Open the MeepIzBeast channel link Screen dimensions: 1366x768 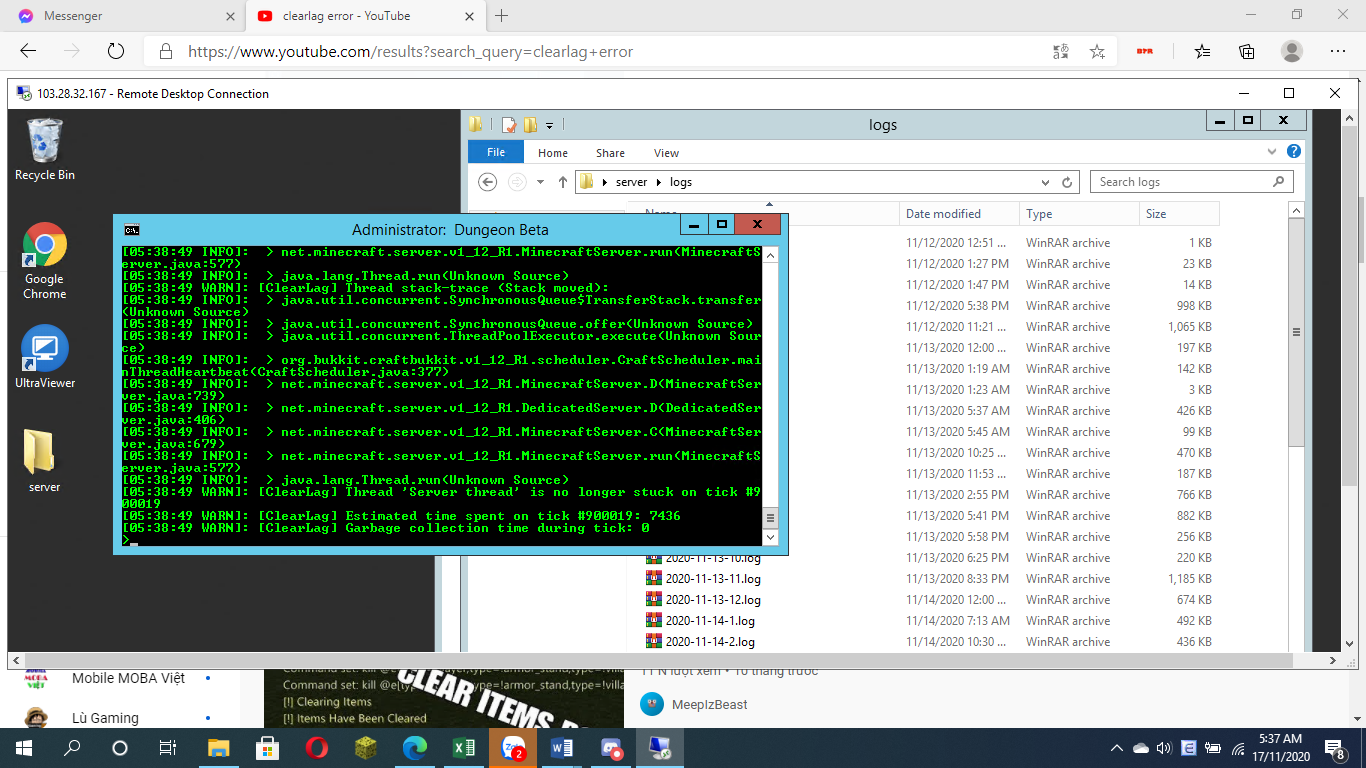[709, 704]
